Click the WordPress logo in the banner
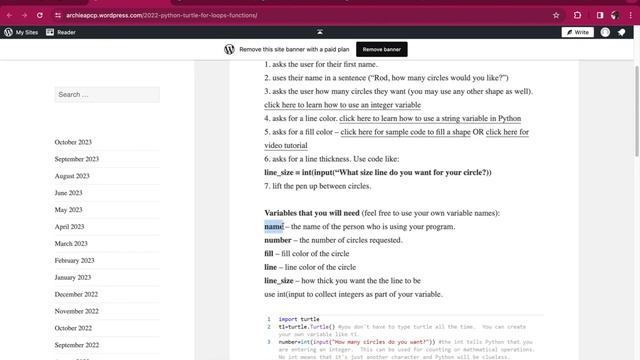 [229, 49]
